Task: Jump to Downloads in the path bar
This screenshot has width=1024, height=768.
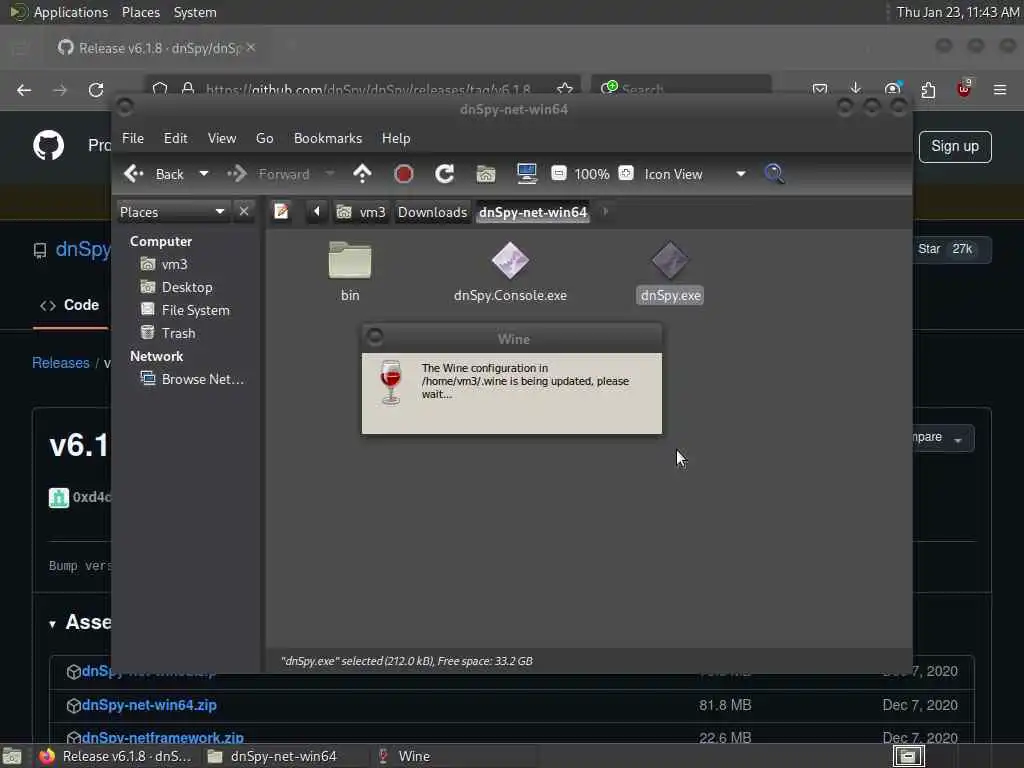Action: pyautogui.click(x=432, y=212)
